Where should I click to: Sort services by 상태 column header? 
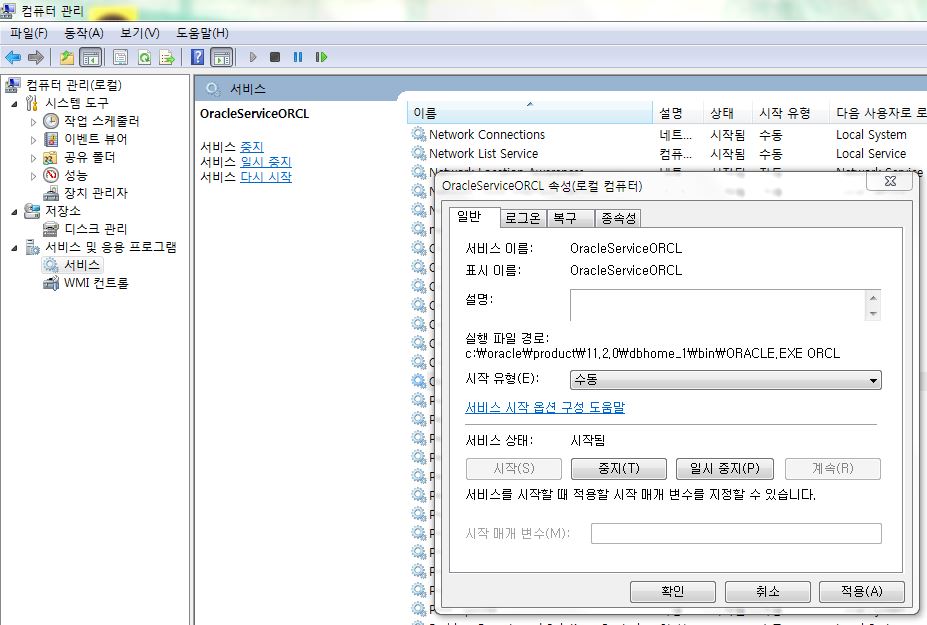tap(728, 113)
